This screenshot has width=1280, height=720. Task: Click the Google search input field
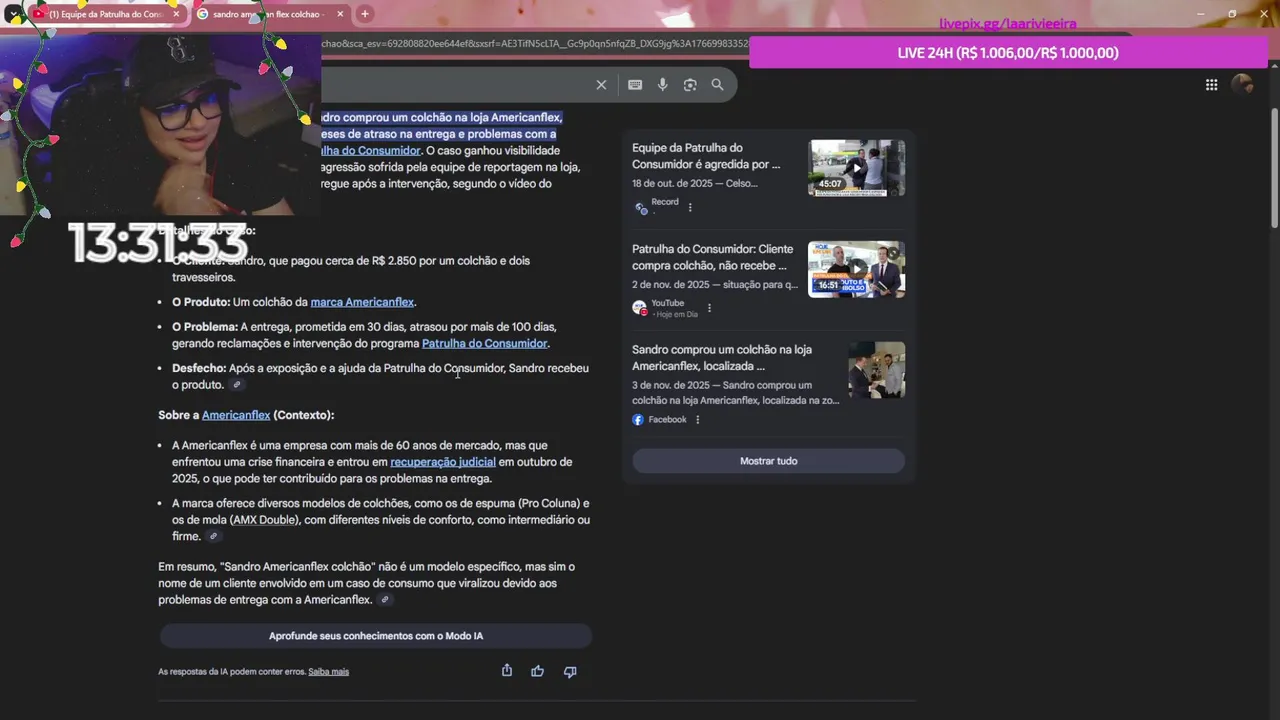point(455,85)
